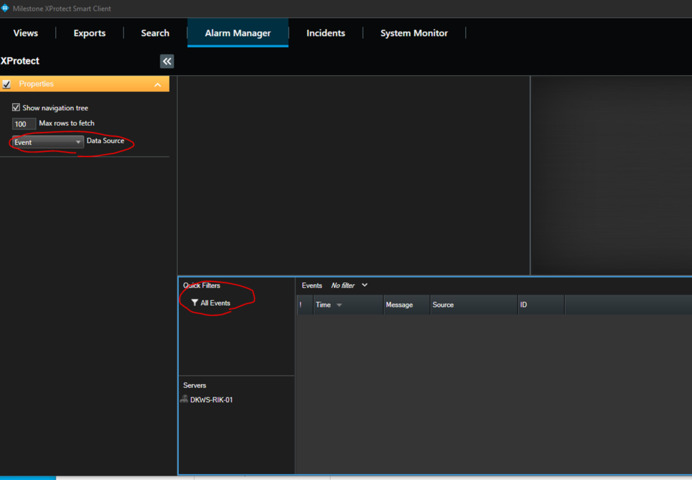Click the Properties panel icon in the header
The height and width of the screenshot is (480, 692).
[x=8, y=84]
